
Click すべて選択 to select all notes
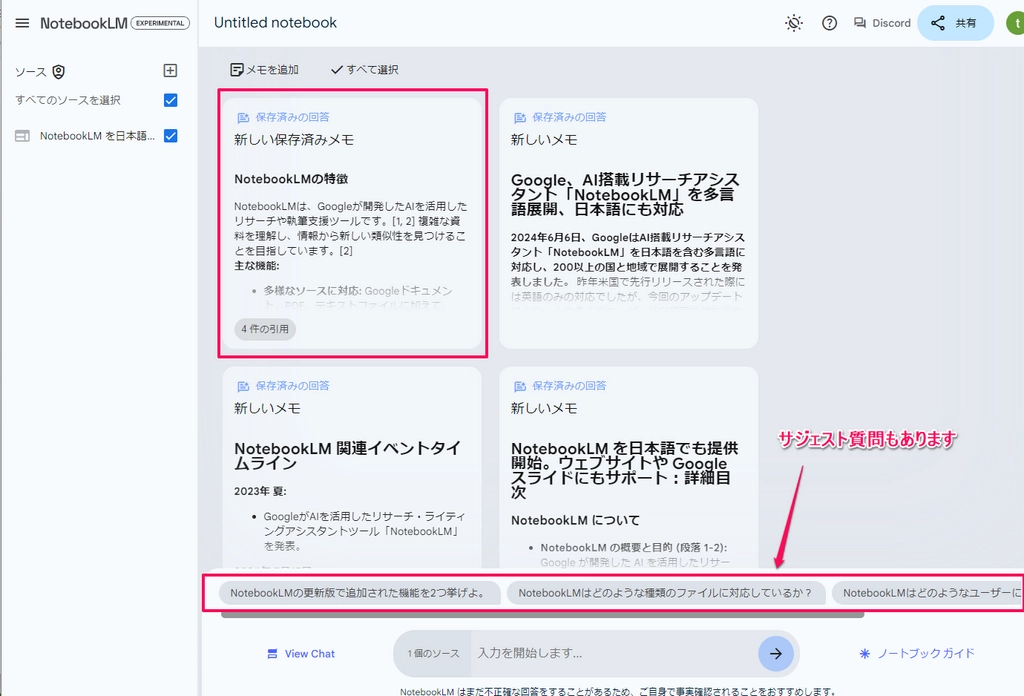pos(365,69)
